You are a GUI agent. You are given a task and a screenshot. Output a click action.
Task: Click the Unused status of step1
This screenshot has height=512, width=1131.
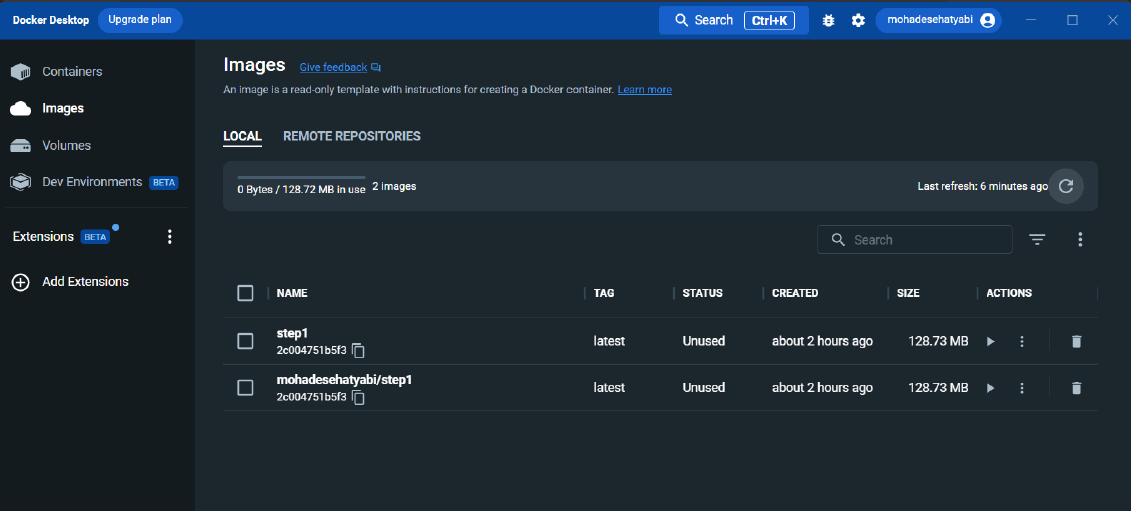[704, 341]
